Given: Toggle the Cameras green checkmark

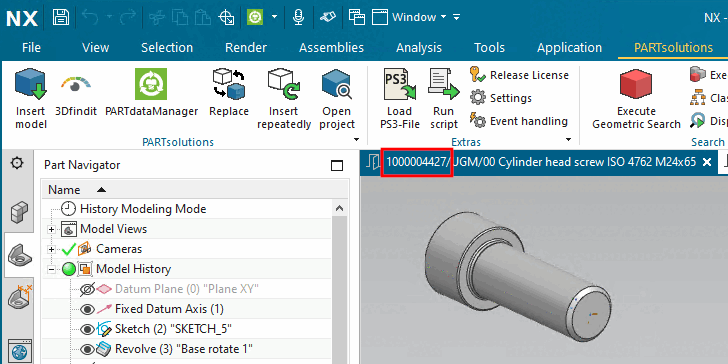Looking at the screenshot, I should pos(68,249).
